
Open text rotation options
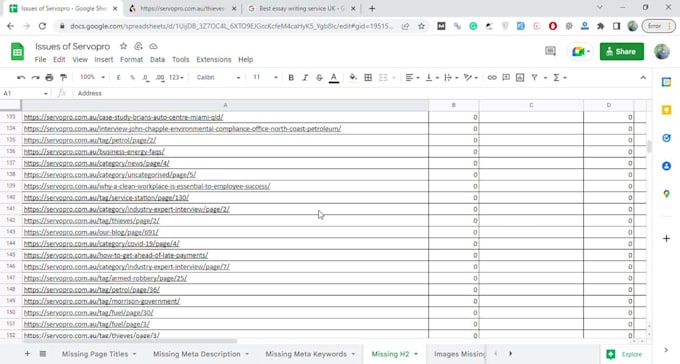click(x=471, y=78)
